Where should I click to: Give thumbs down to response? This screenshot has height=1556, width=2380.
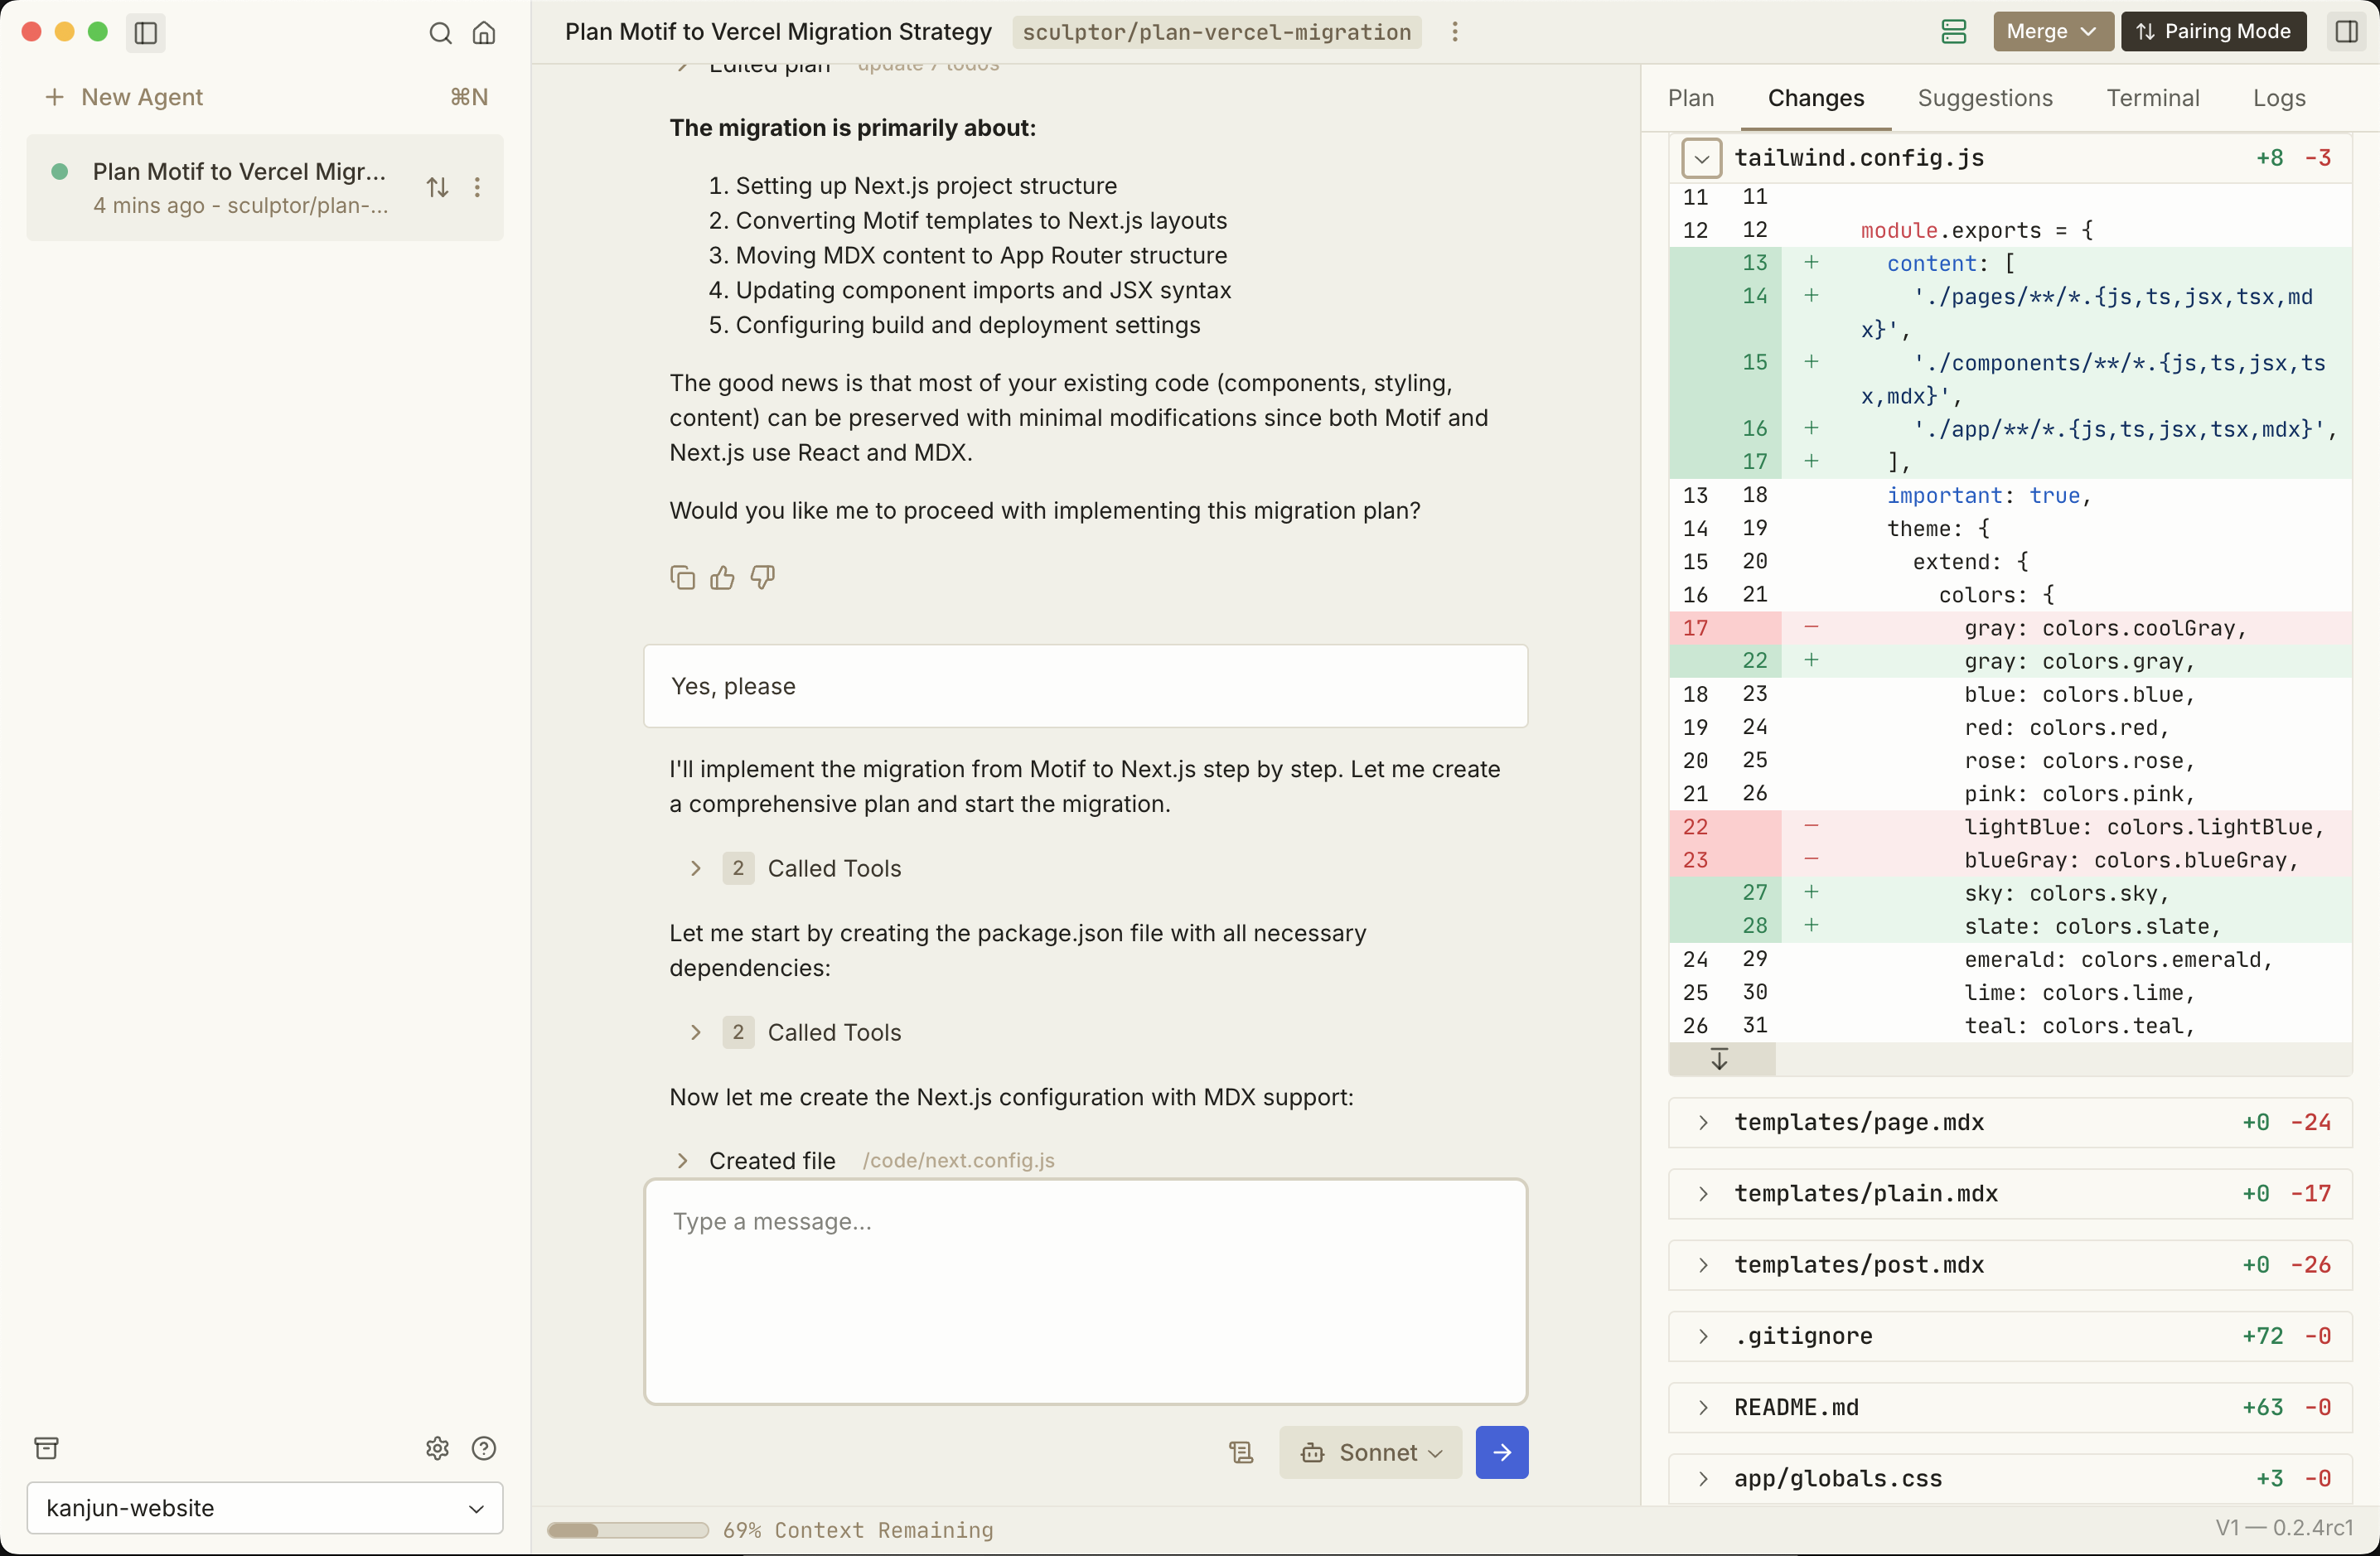[x=762, y=577]
